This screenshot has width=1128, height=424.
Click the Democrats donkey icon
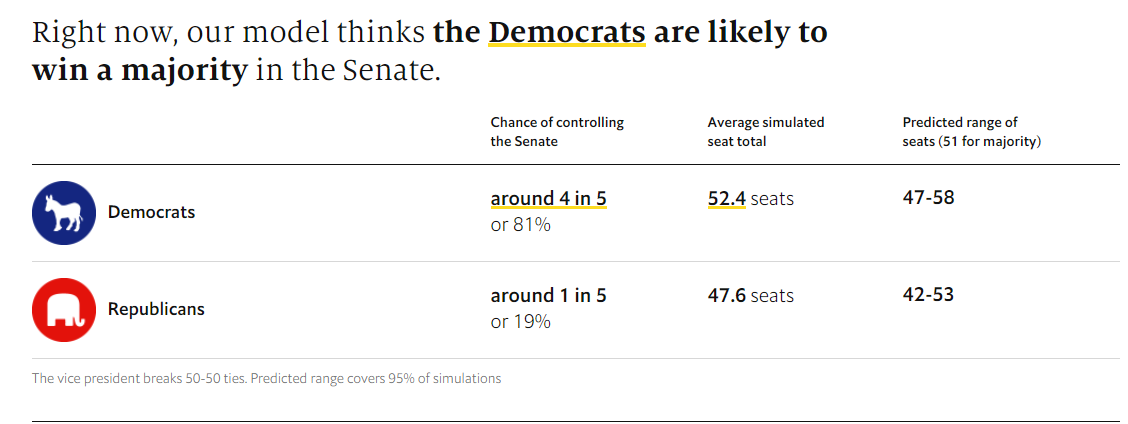(64, 213)
